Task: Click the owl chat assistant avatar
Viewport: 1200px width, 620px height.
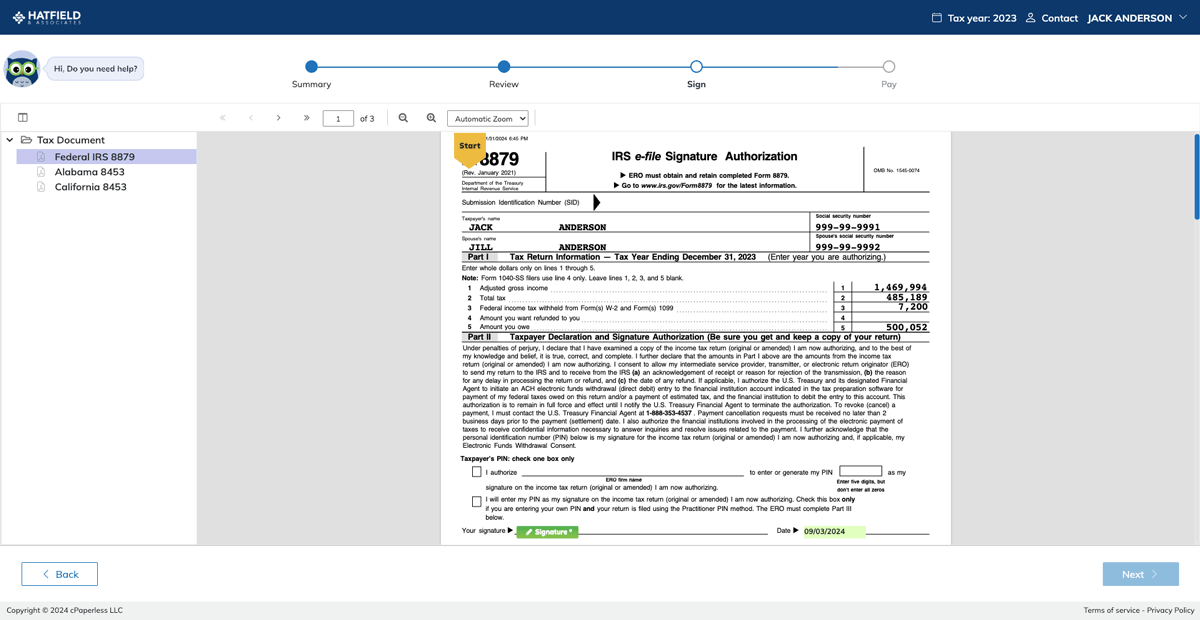Action: pyautogui.click(x=22, y=68)
